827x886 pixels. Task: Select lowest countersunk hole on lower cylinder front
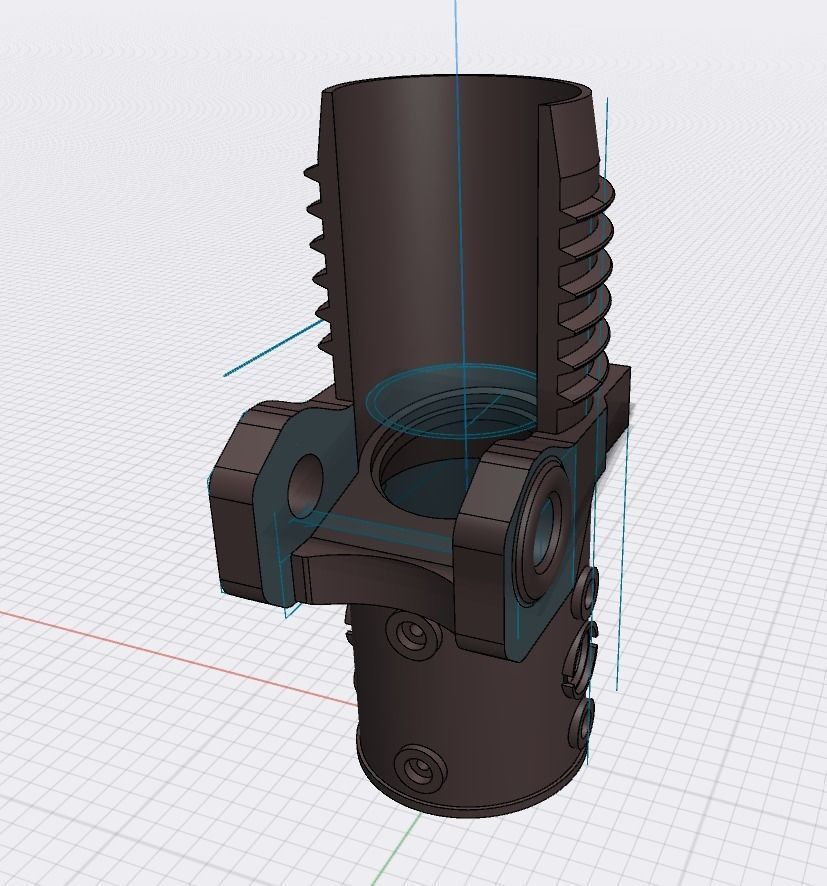tap(420, 767)
